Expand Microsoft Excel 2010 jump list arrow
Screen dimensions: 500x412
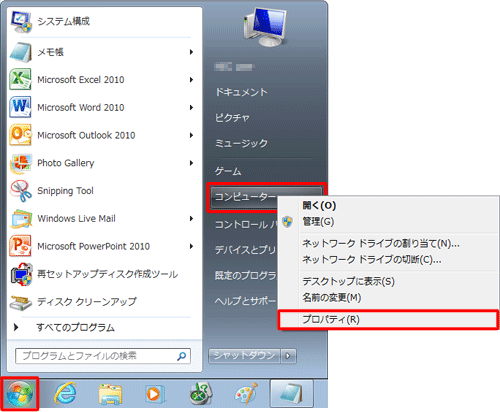click(191, 80)
